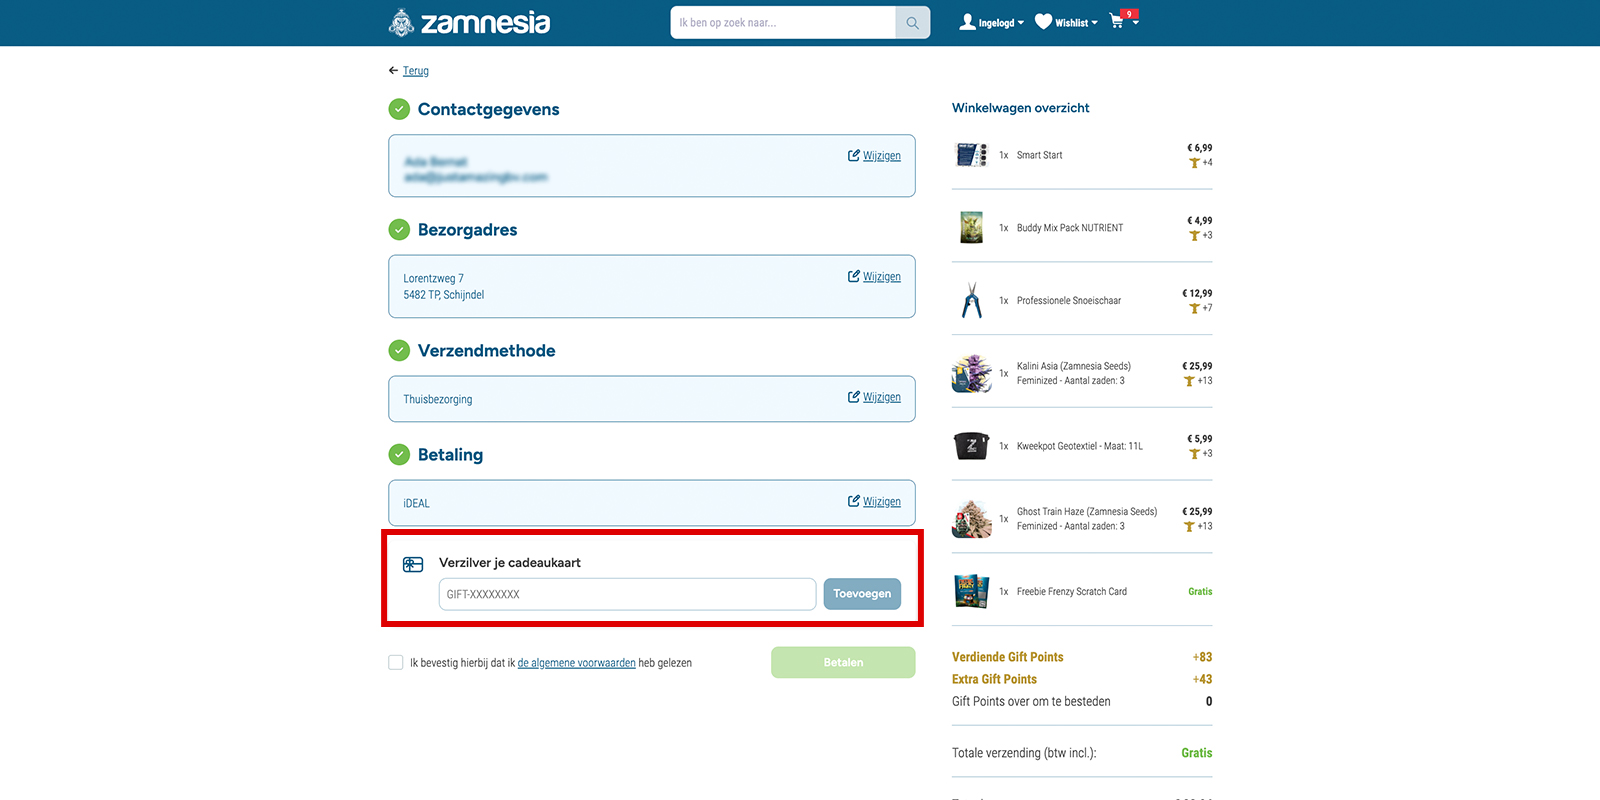Click the account user icon
Image resolution: width=1600 pixels, height=800 pixels.
967,22
